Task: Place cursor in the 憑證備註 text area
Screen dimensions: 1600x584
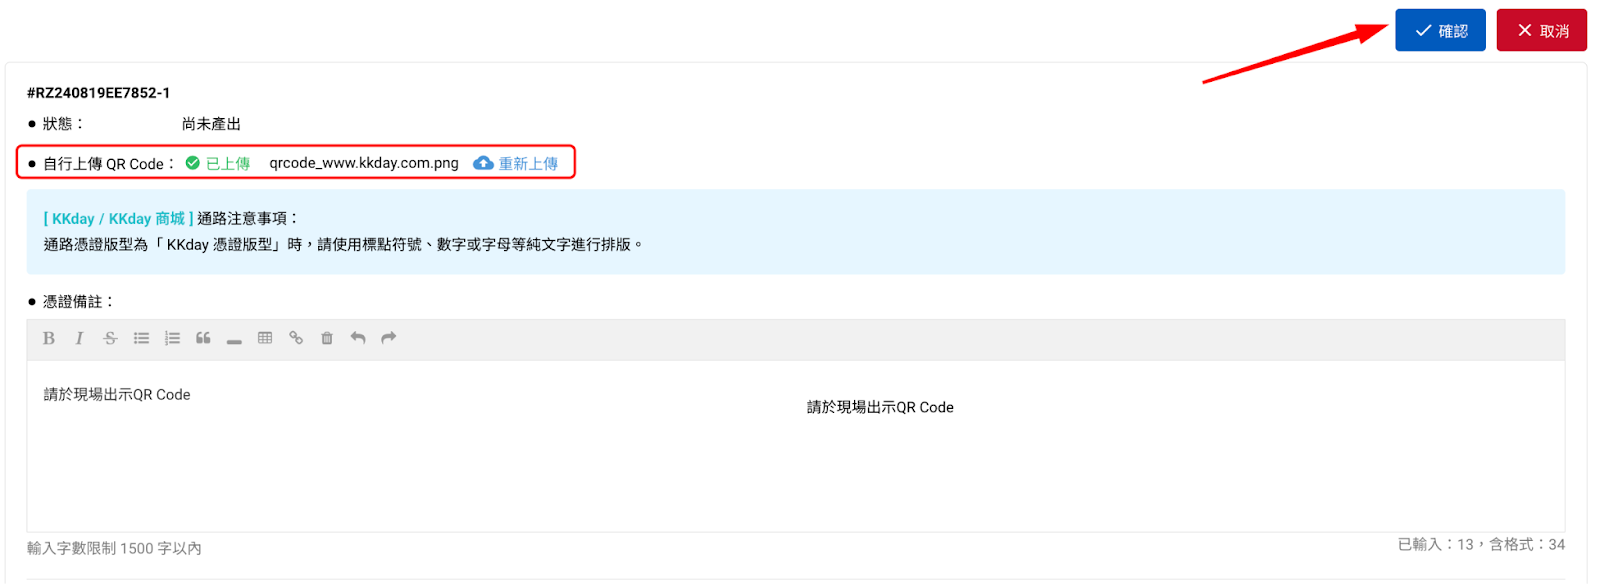Action: click(x=795, y=446)
